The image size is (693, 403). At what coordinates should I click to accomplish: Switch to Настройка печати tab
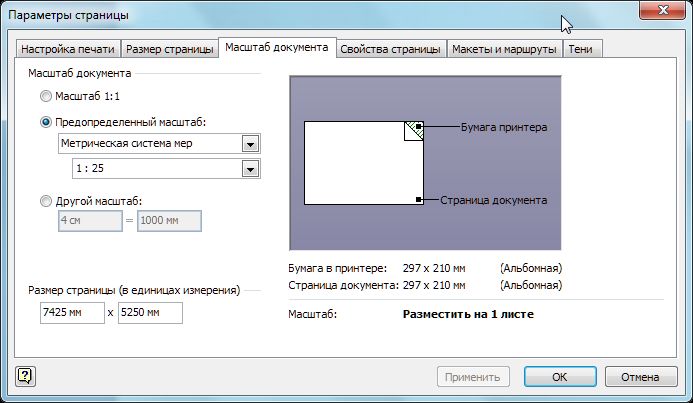click(x=69, y=49)
